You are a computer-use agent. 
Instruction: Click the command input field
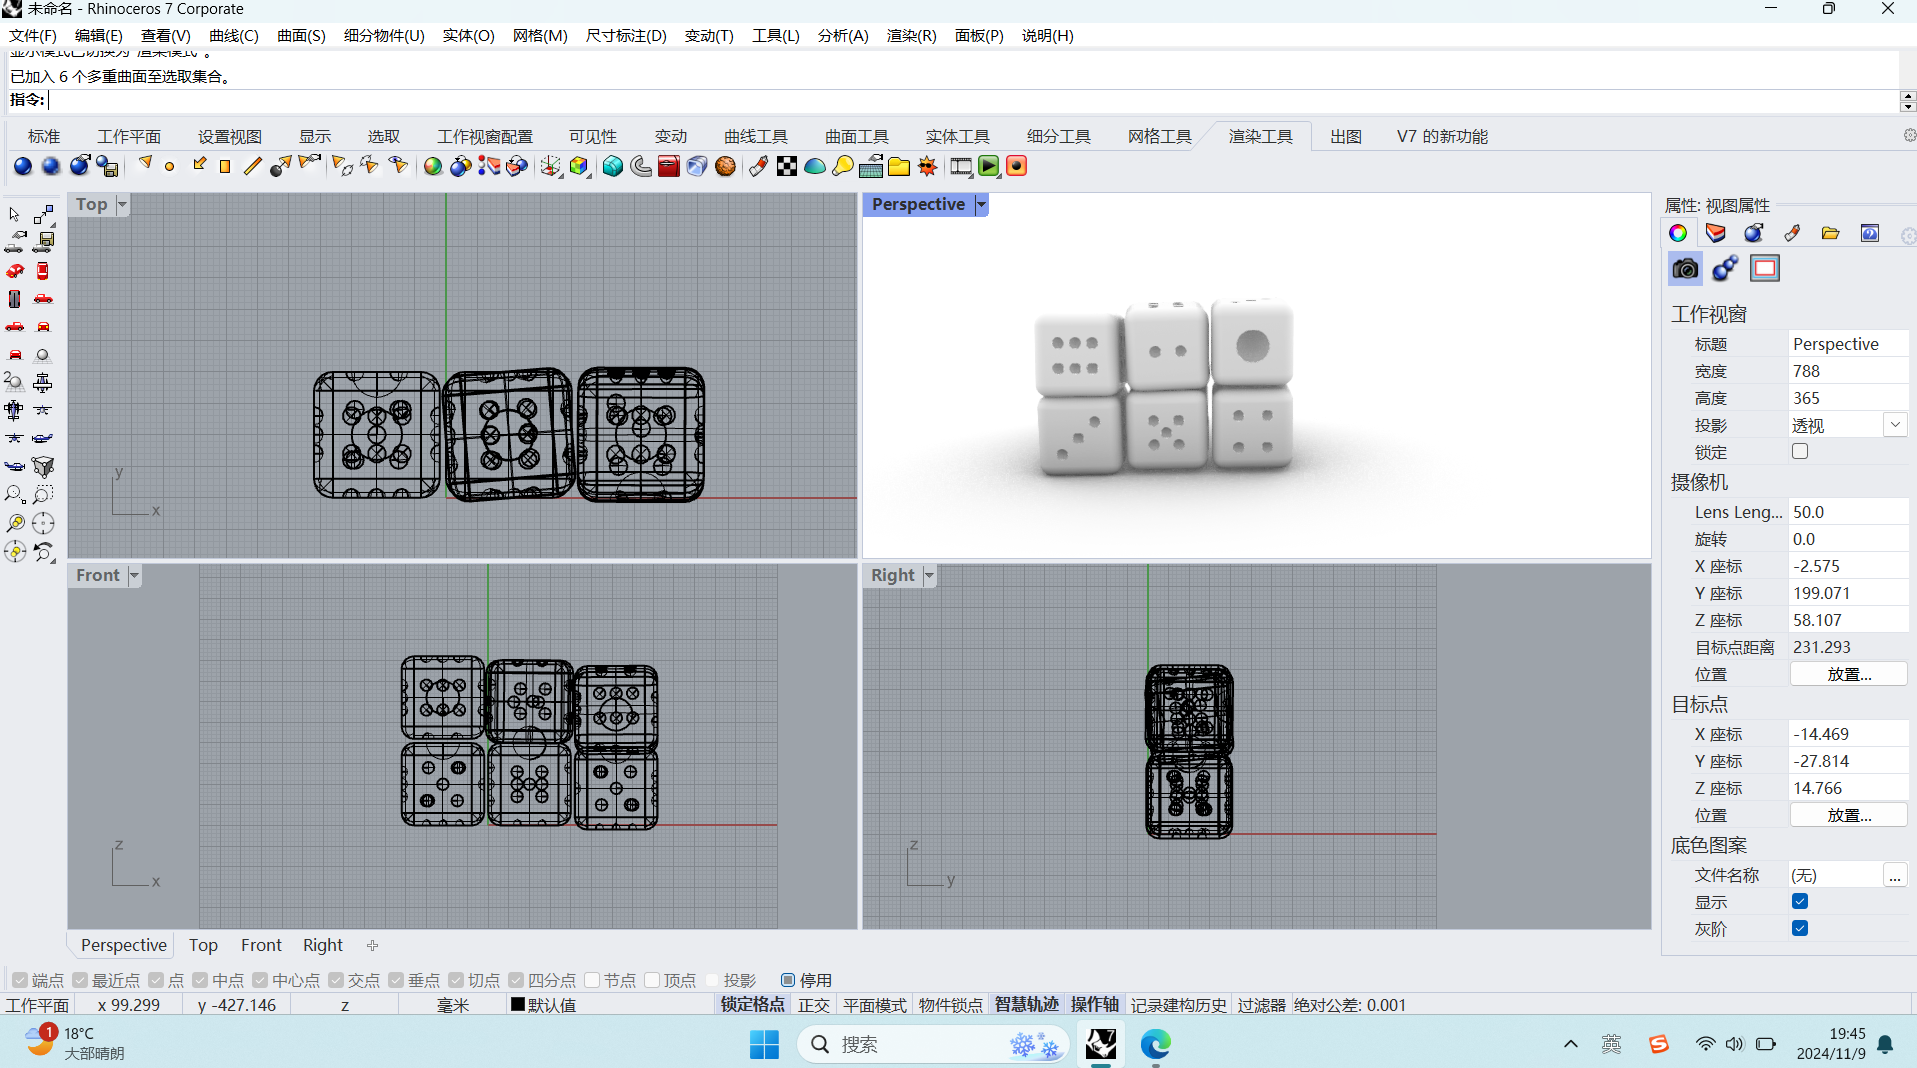(970, 100)
